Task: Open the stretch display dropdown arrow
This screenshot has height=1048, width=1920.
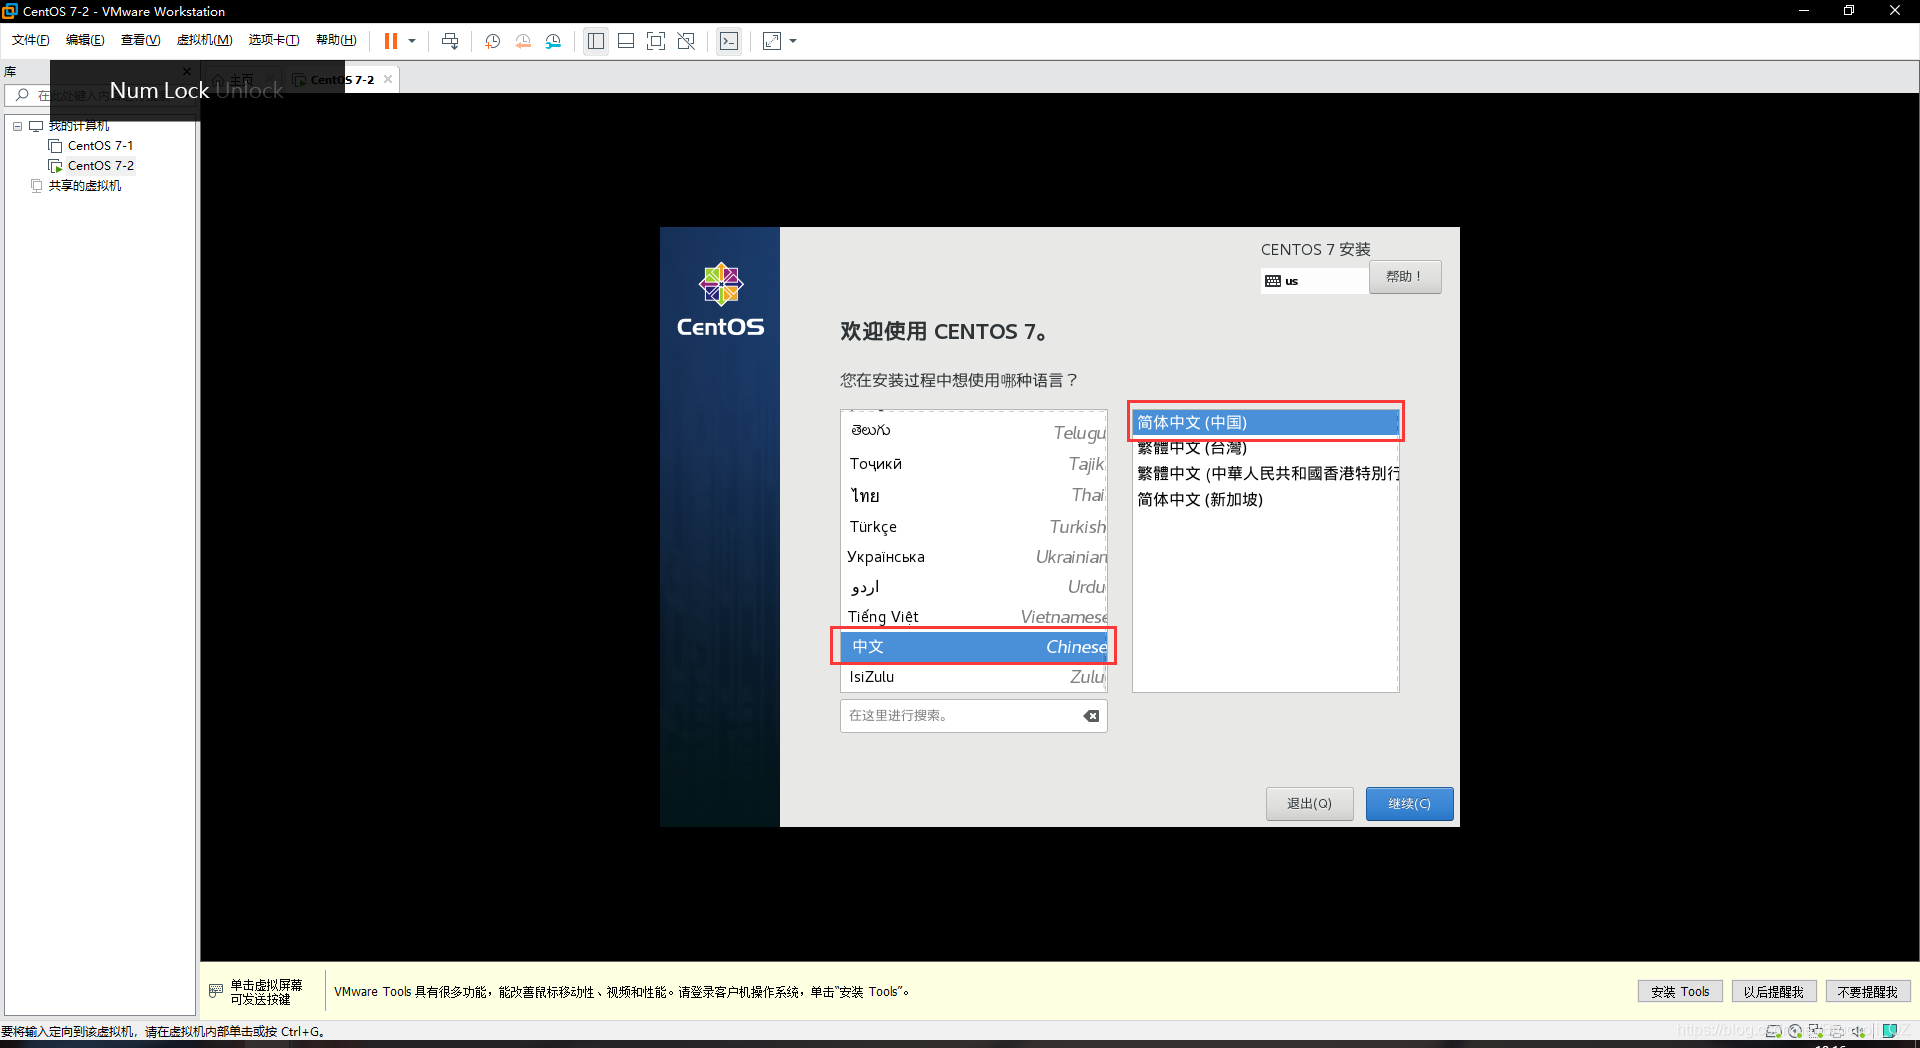Action: click(x=793, y=41)
